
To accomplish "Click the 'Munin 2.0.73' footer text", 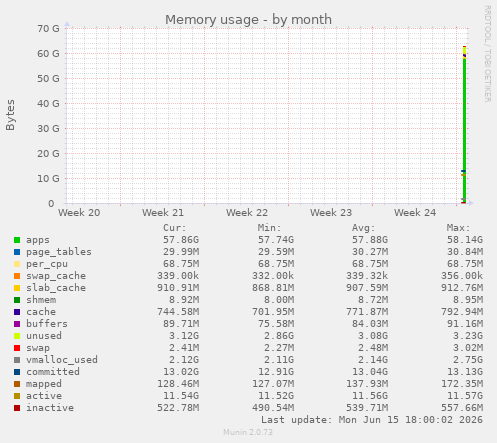I will click(x=248, y=432).
